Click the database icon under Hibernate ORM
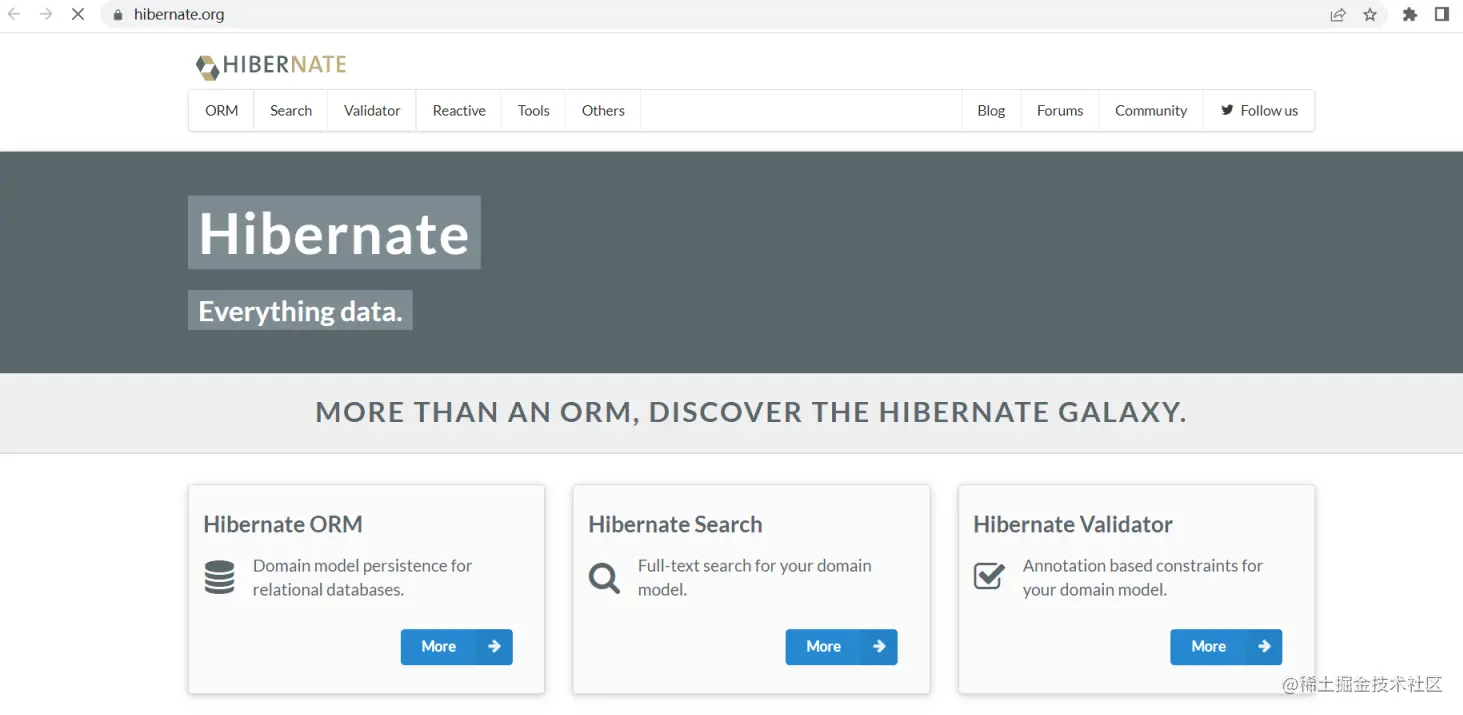 click(x=219, y=577)
